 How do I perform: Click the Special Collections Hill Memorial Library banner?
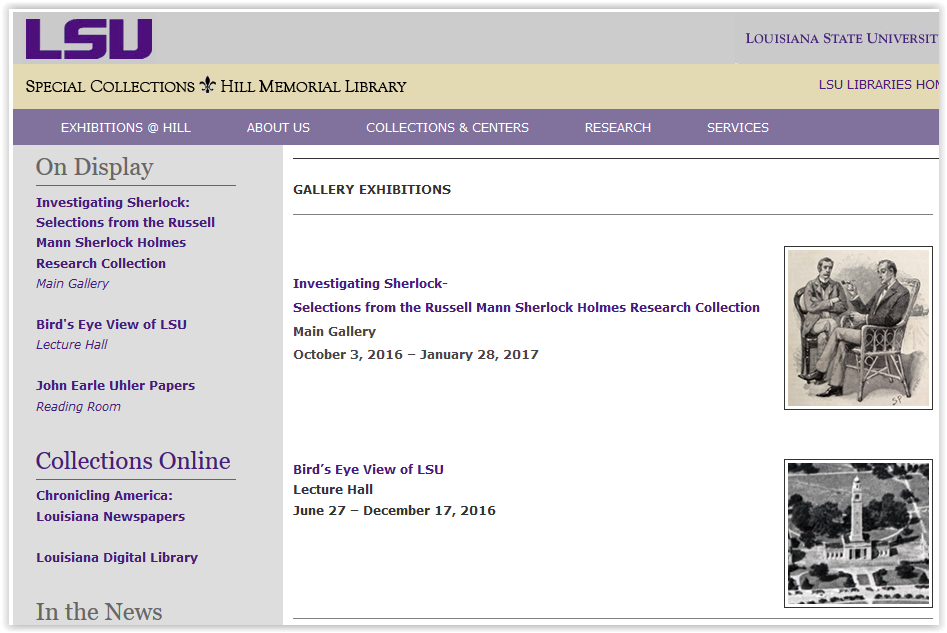(x=216, y=87)
